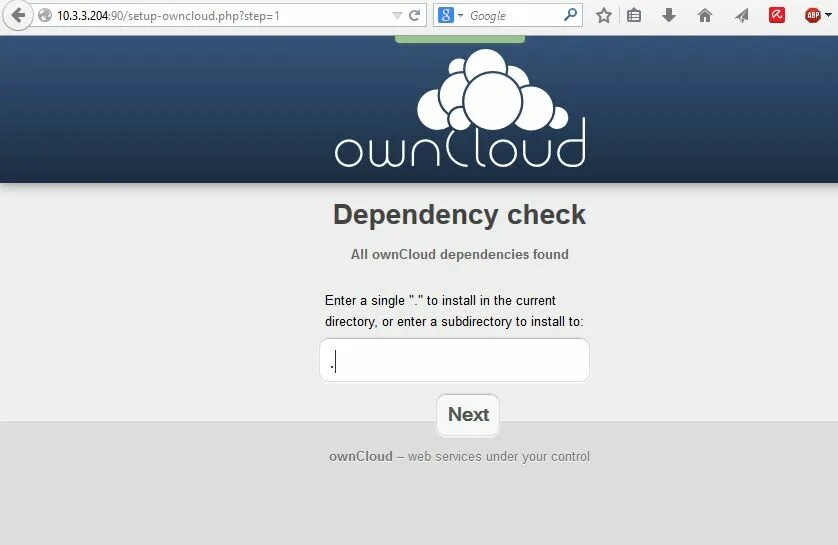Viewport: 838px width, 545px height.
Task: Click the Next button
Action: tap(468, 415)
